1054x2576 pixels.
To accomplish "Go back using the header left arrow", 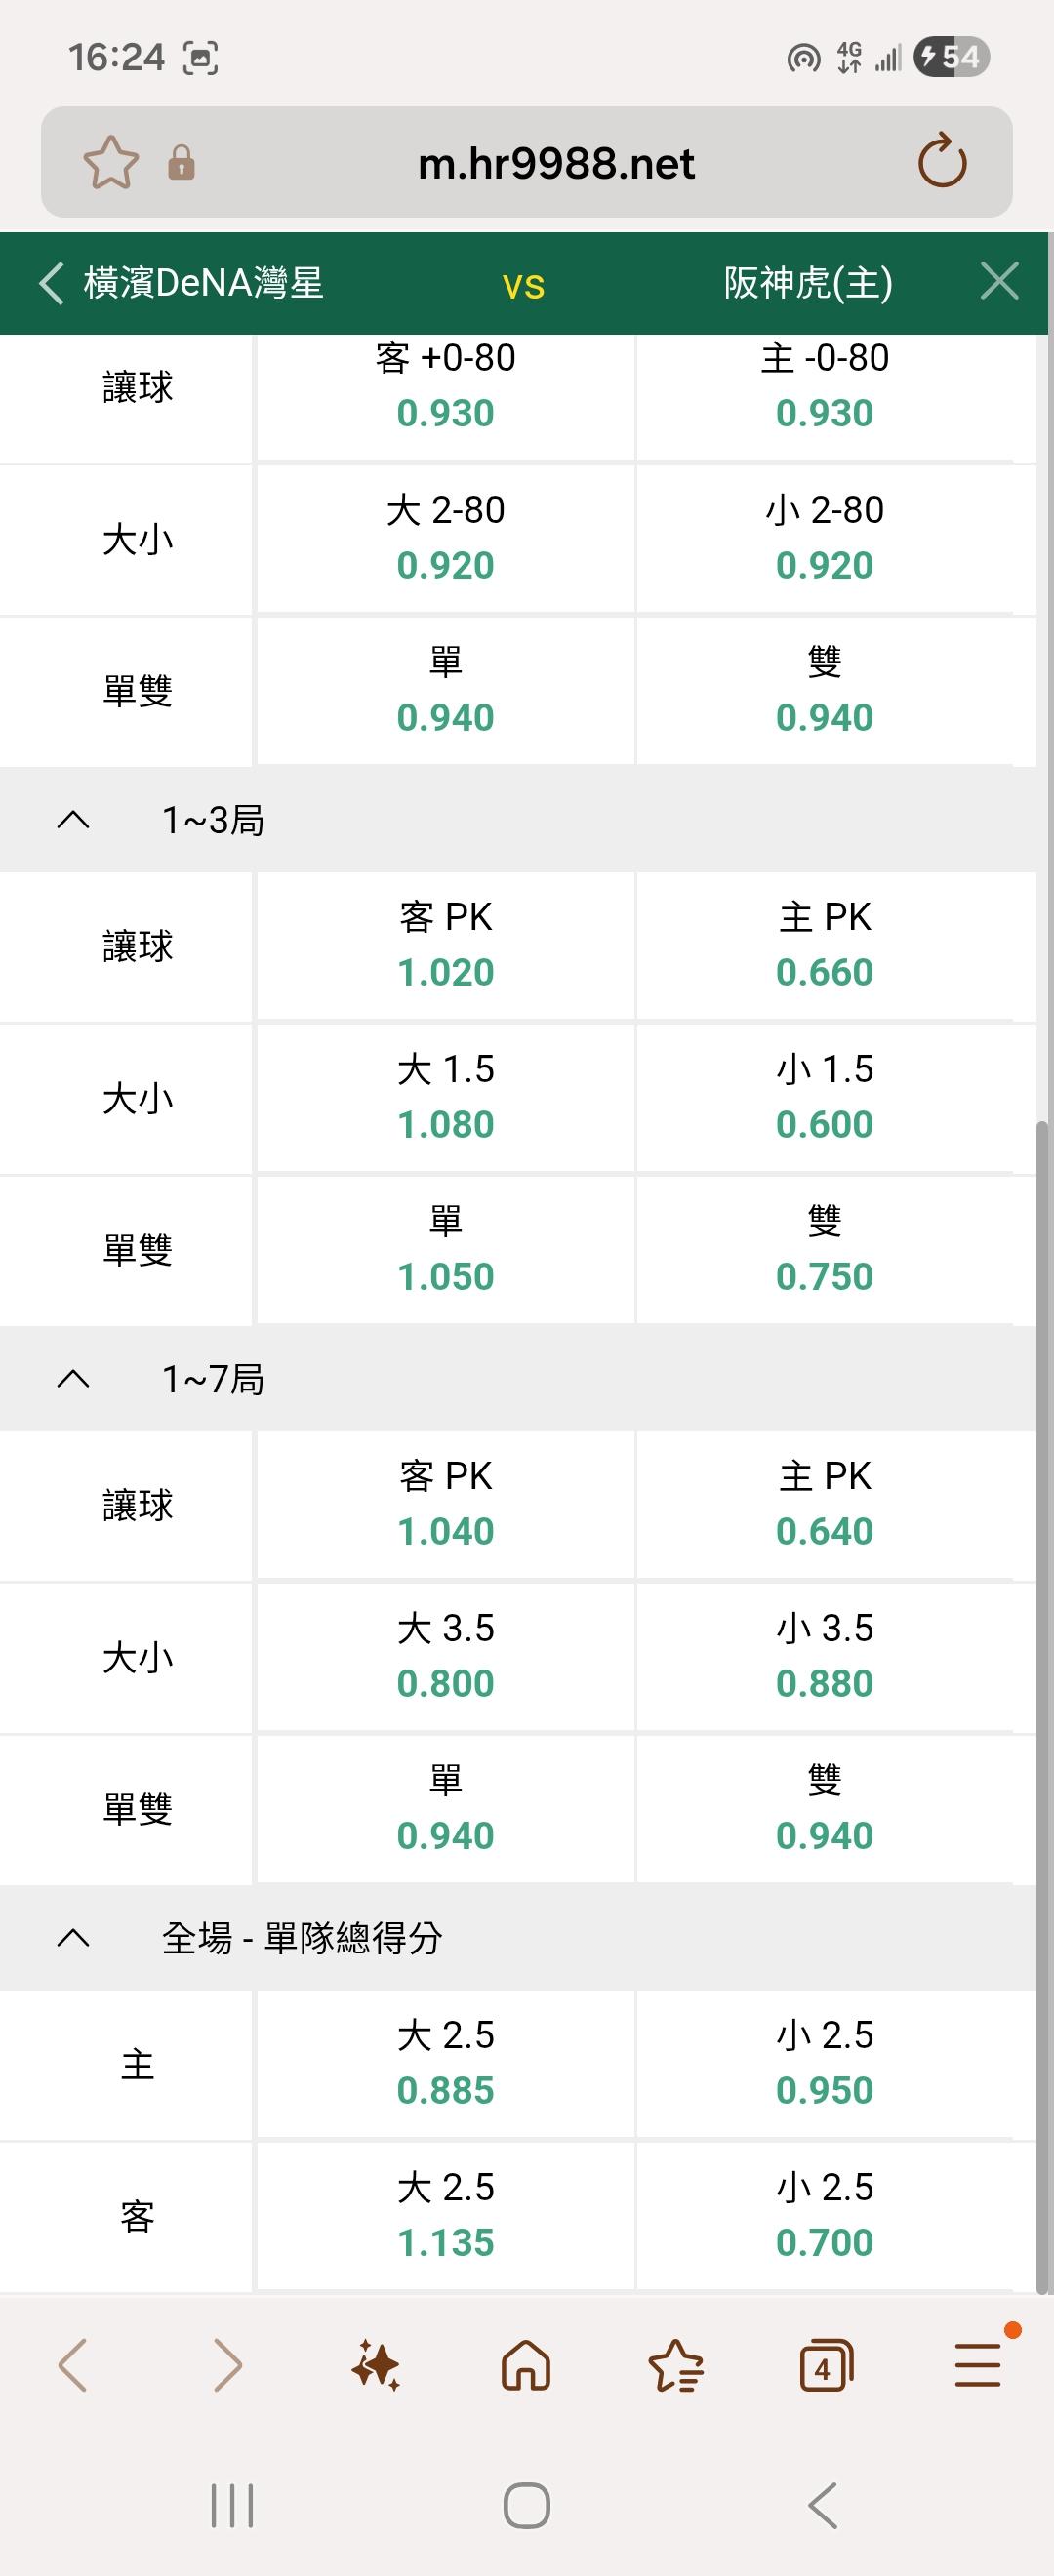I will [52, 283].
